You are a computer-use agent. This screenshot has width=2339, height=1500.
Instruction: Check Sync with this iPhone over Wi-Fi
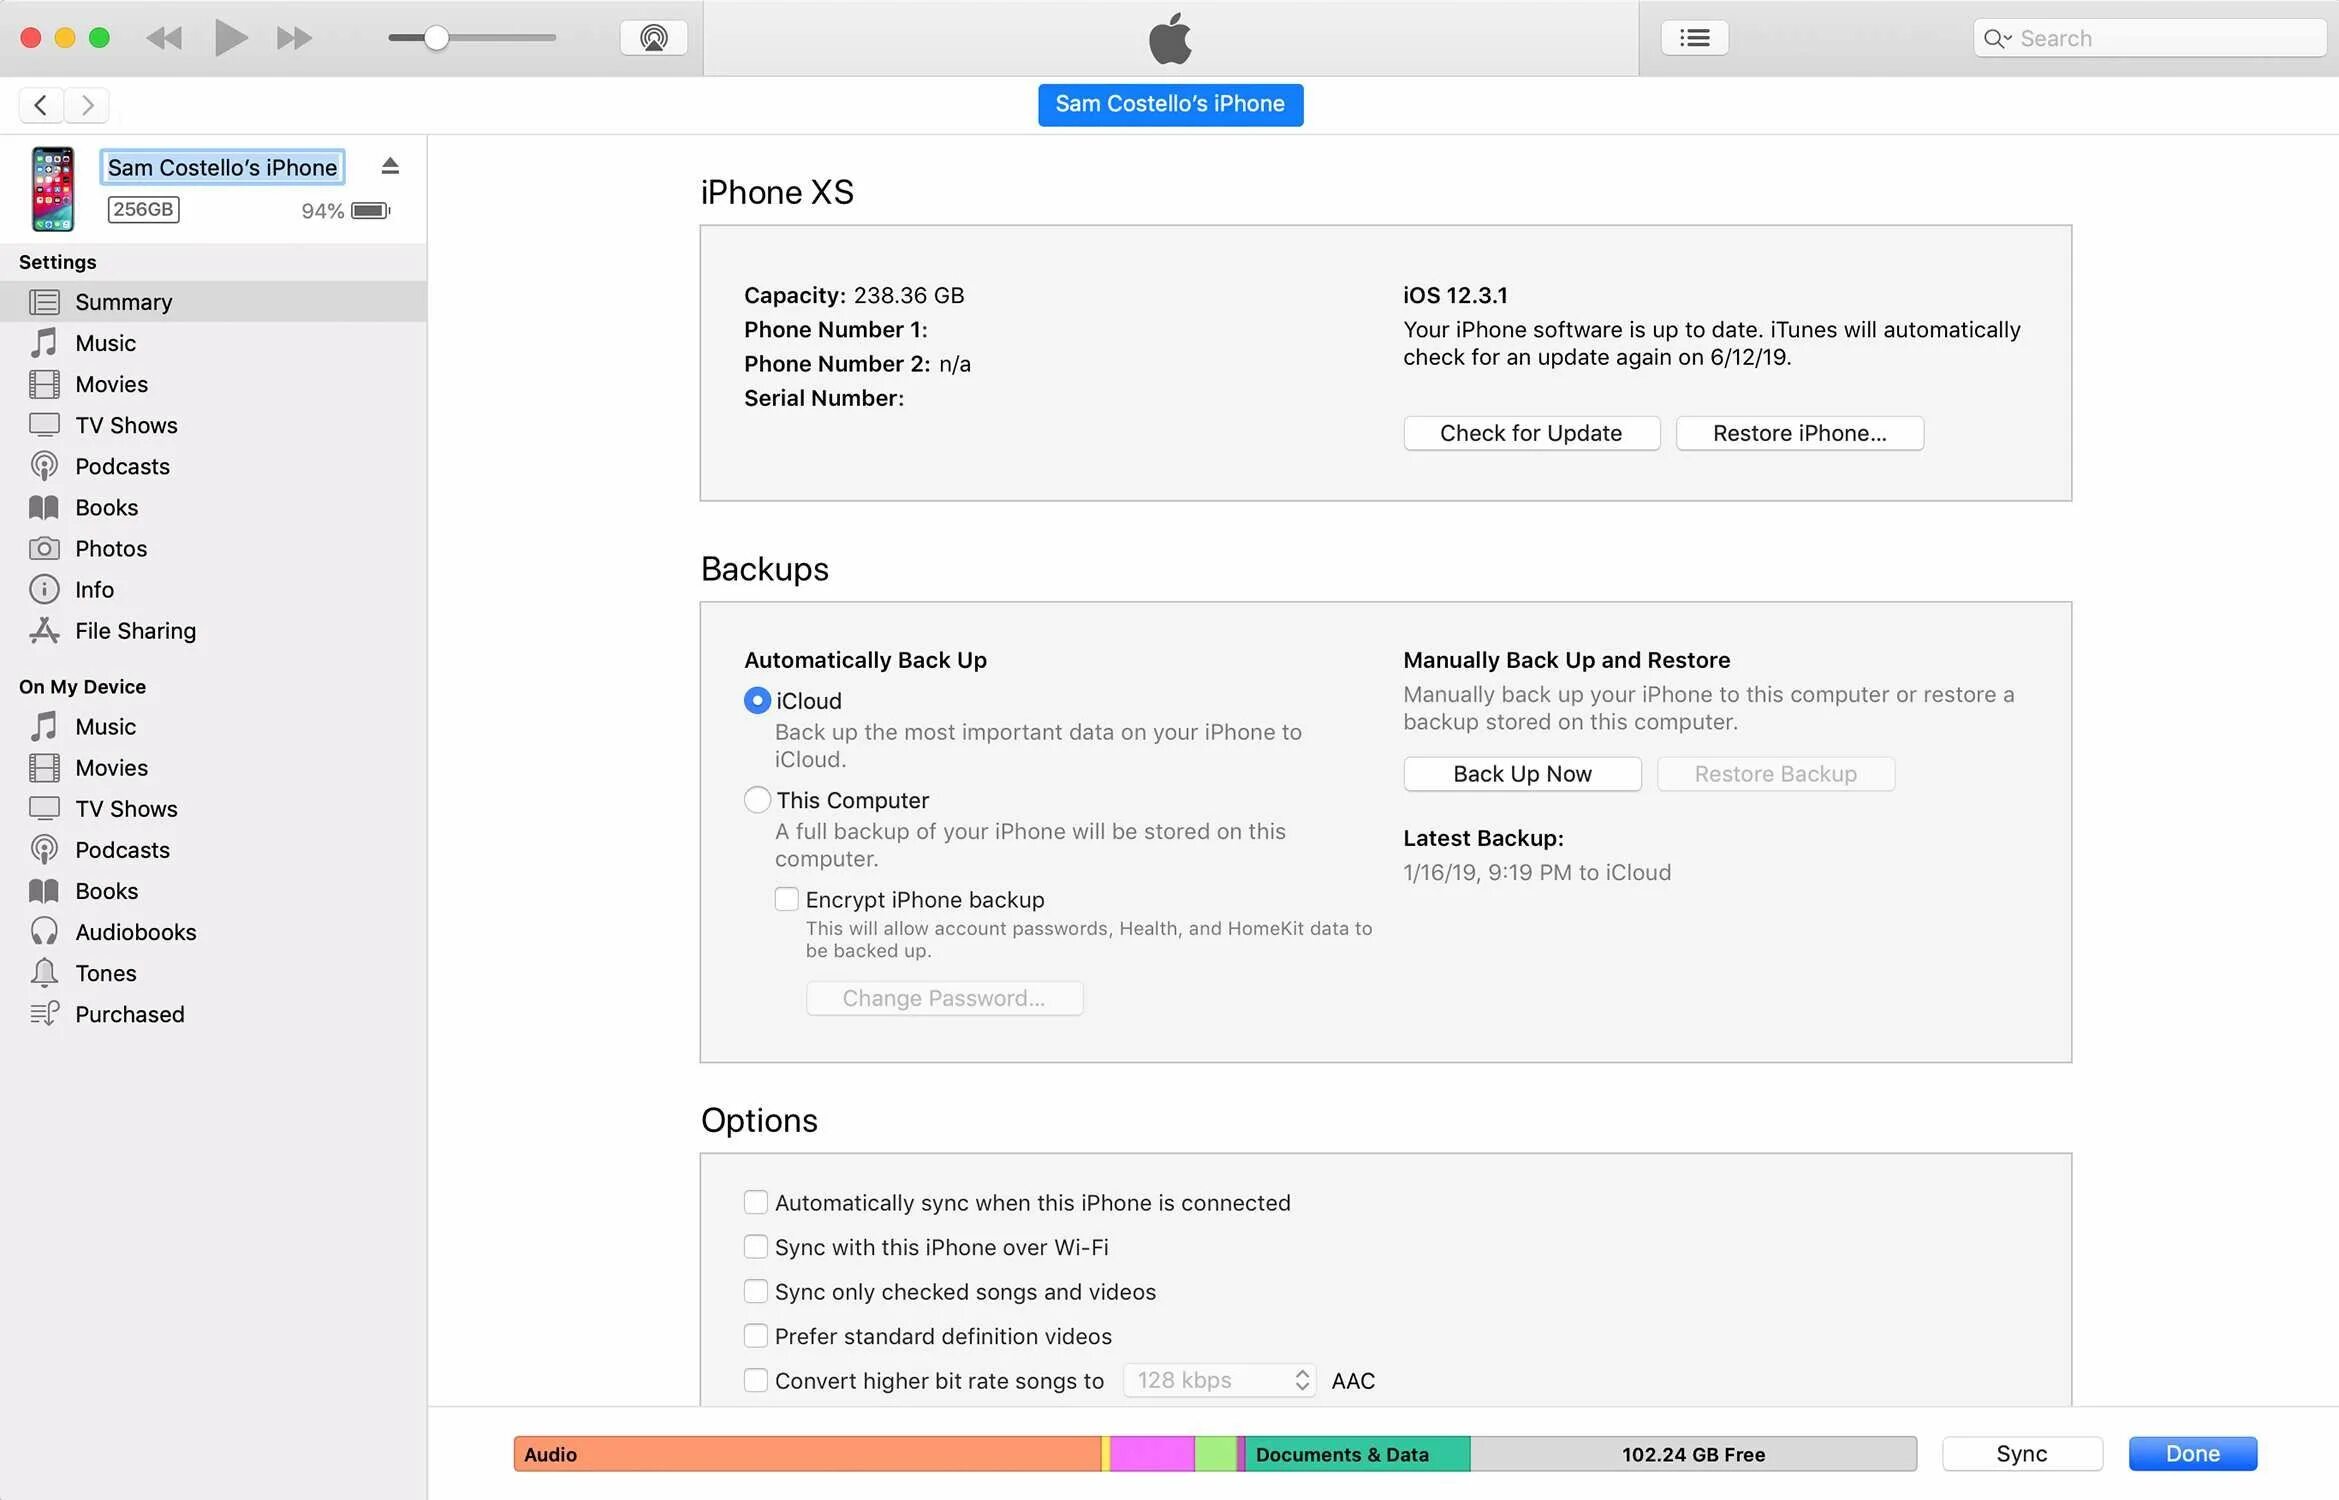(x=756, y=1247)
